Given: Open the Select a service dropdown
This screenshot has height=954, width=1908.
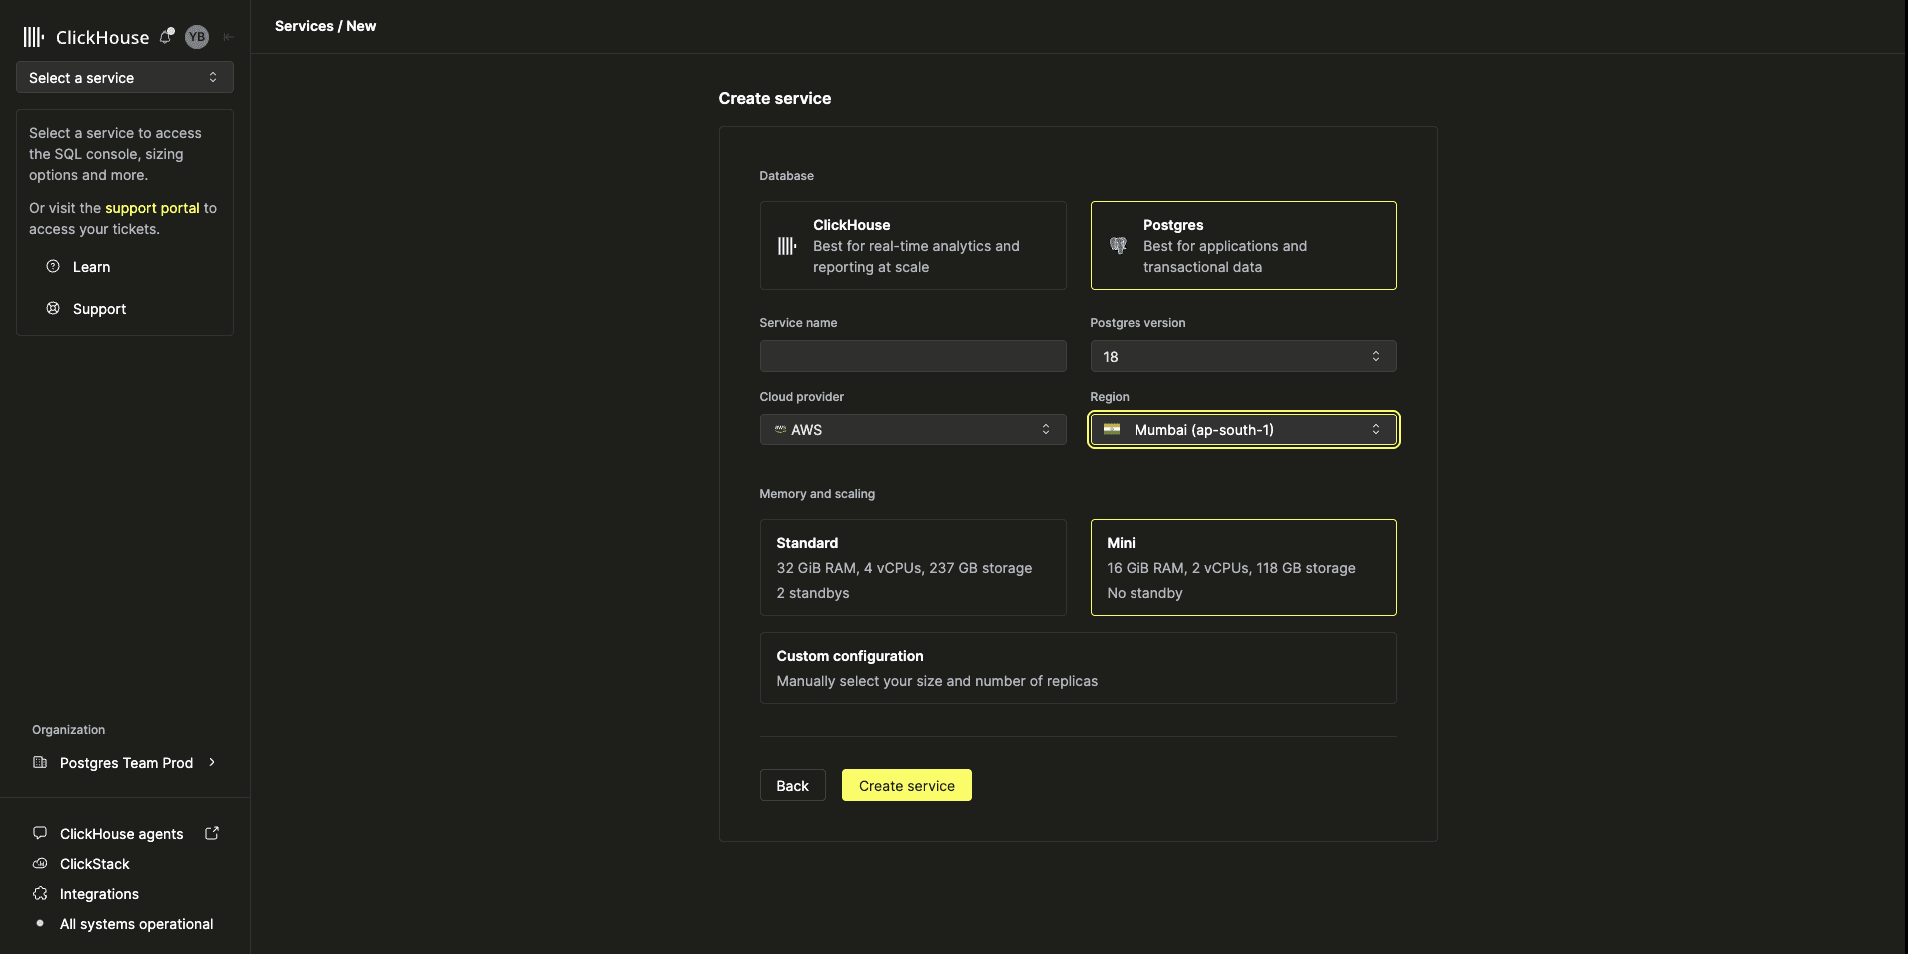Looking at the screenshot, I should tap(125, 77).
